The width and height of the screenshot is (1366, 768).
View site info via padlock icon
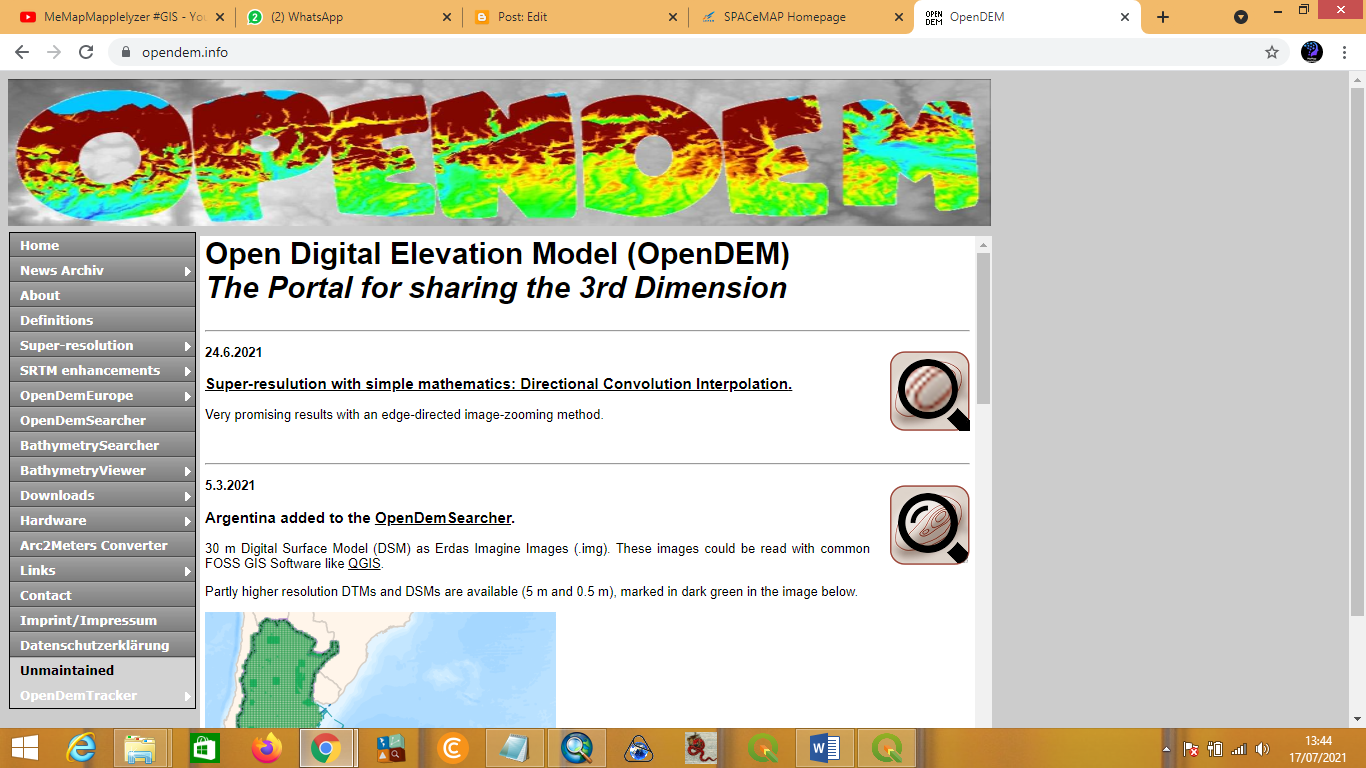pyautogui.click(x=126, y=52)
